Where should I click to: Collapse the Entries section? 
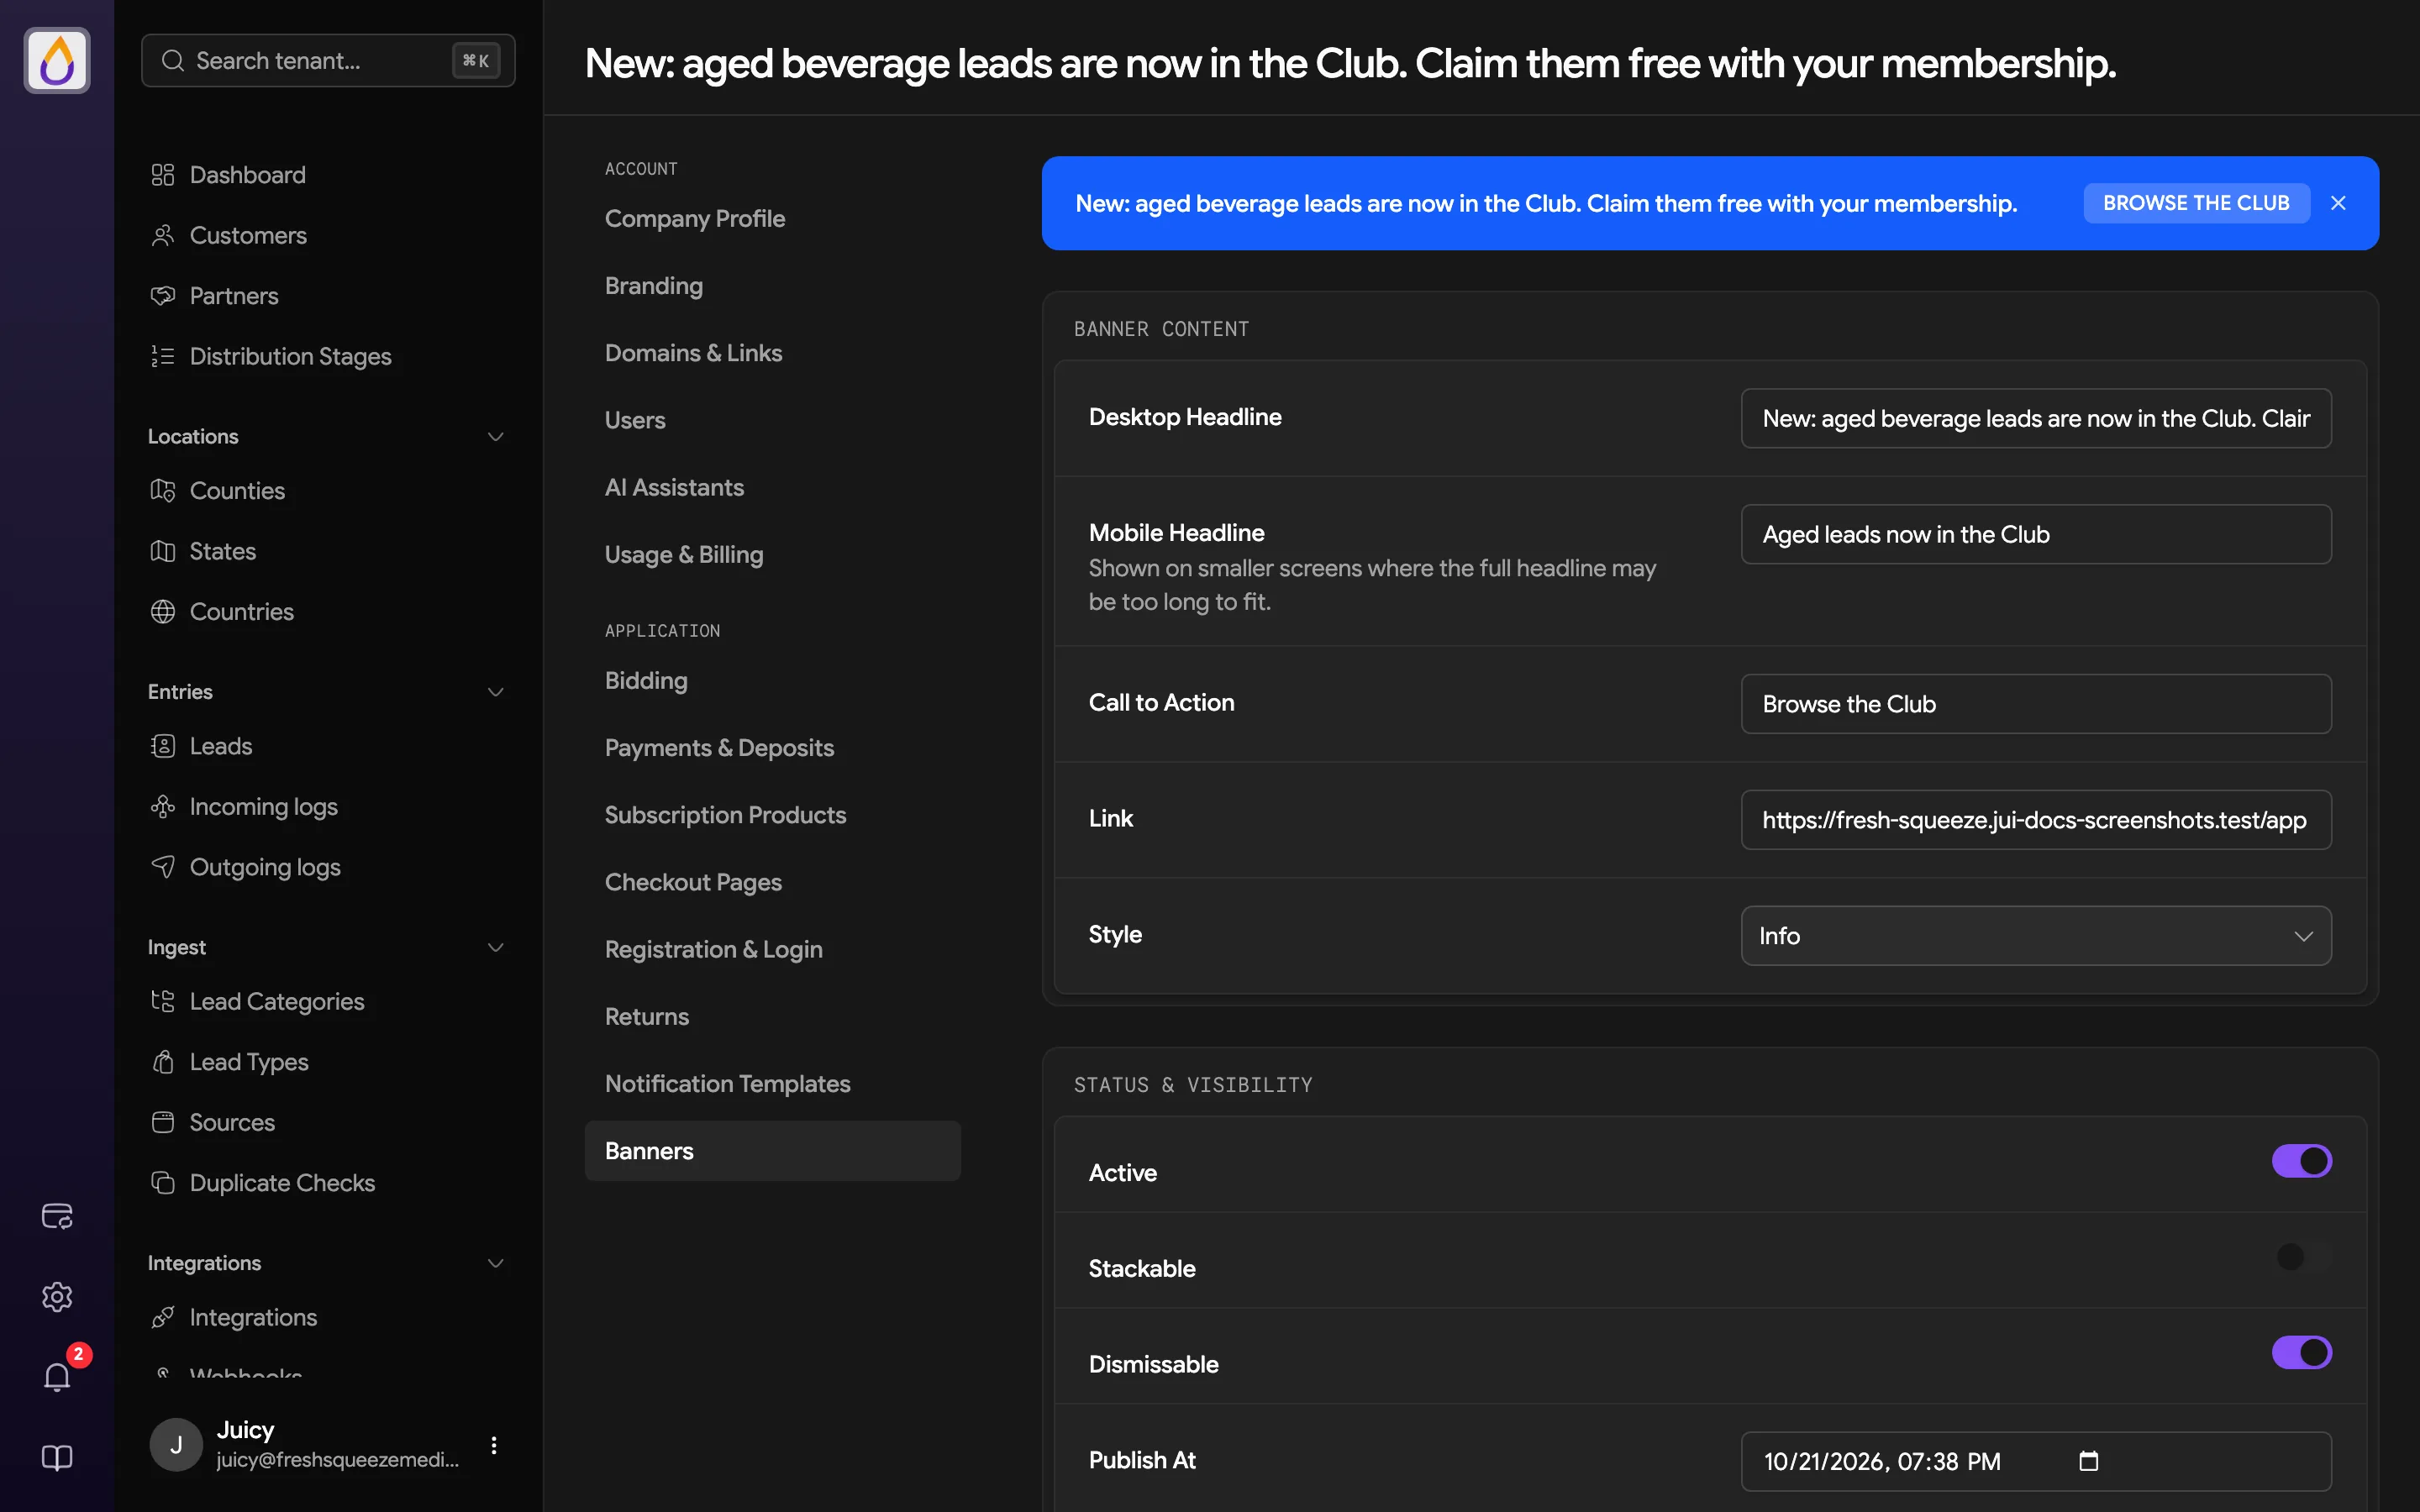(495, 692)
